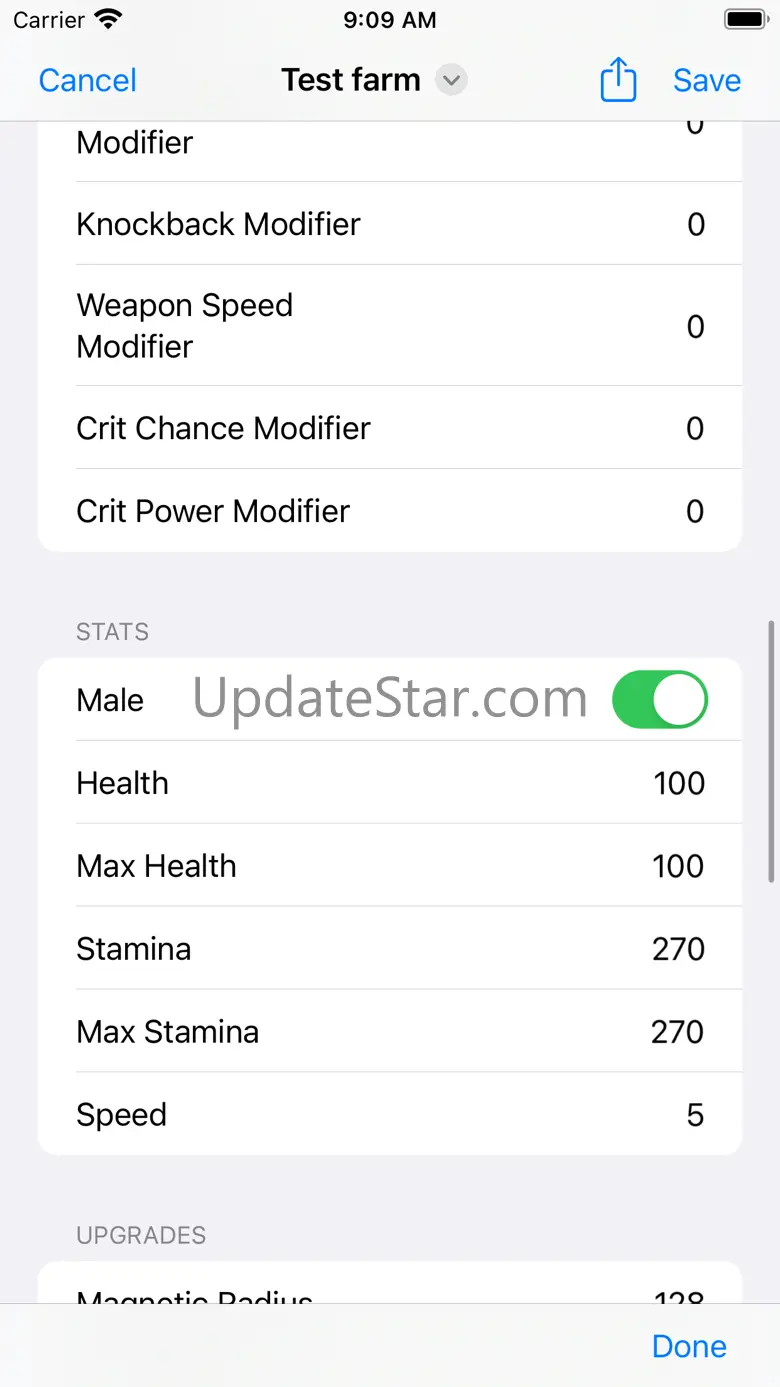The height and width of the screenshot is (1387, 780).
Task: Tap the battery icon in status bar
Action: (x=745, y=19)
